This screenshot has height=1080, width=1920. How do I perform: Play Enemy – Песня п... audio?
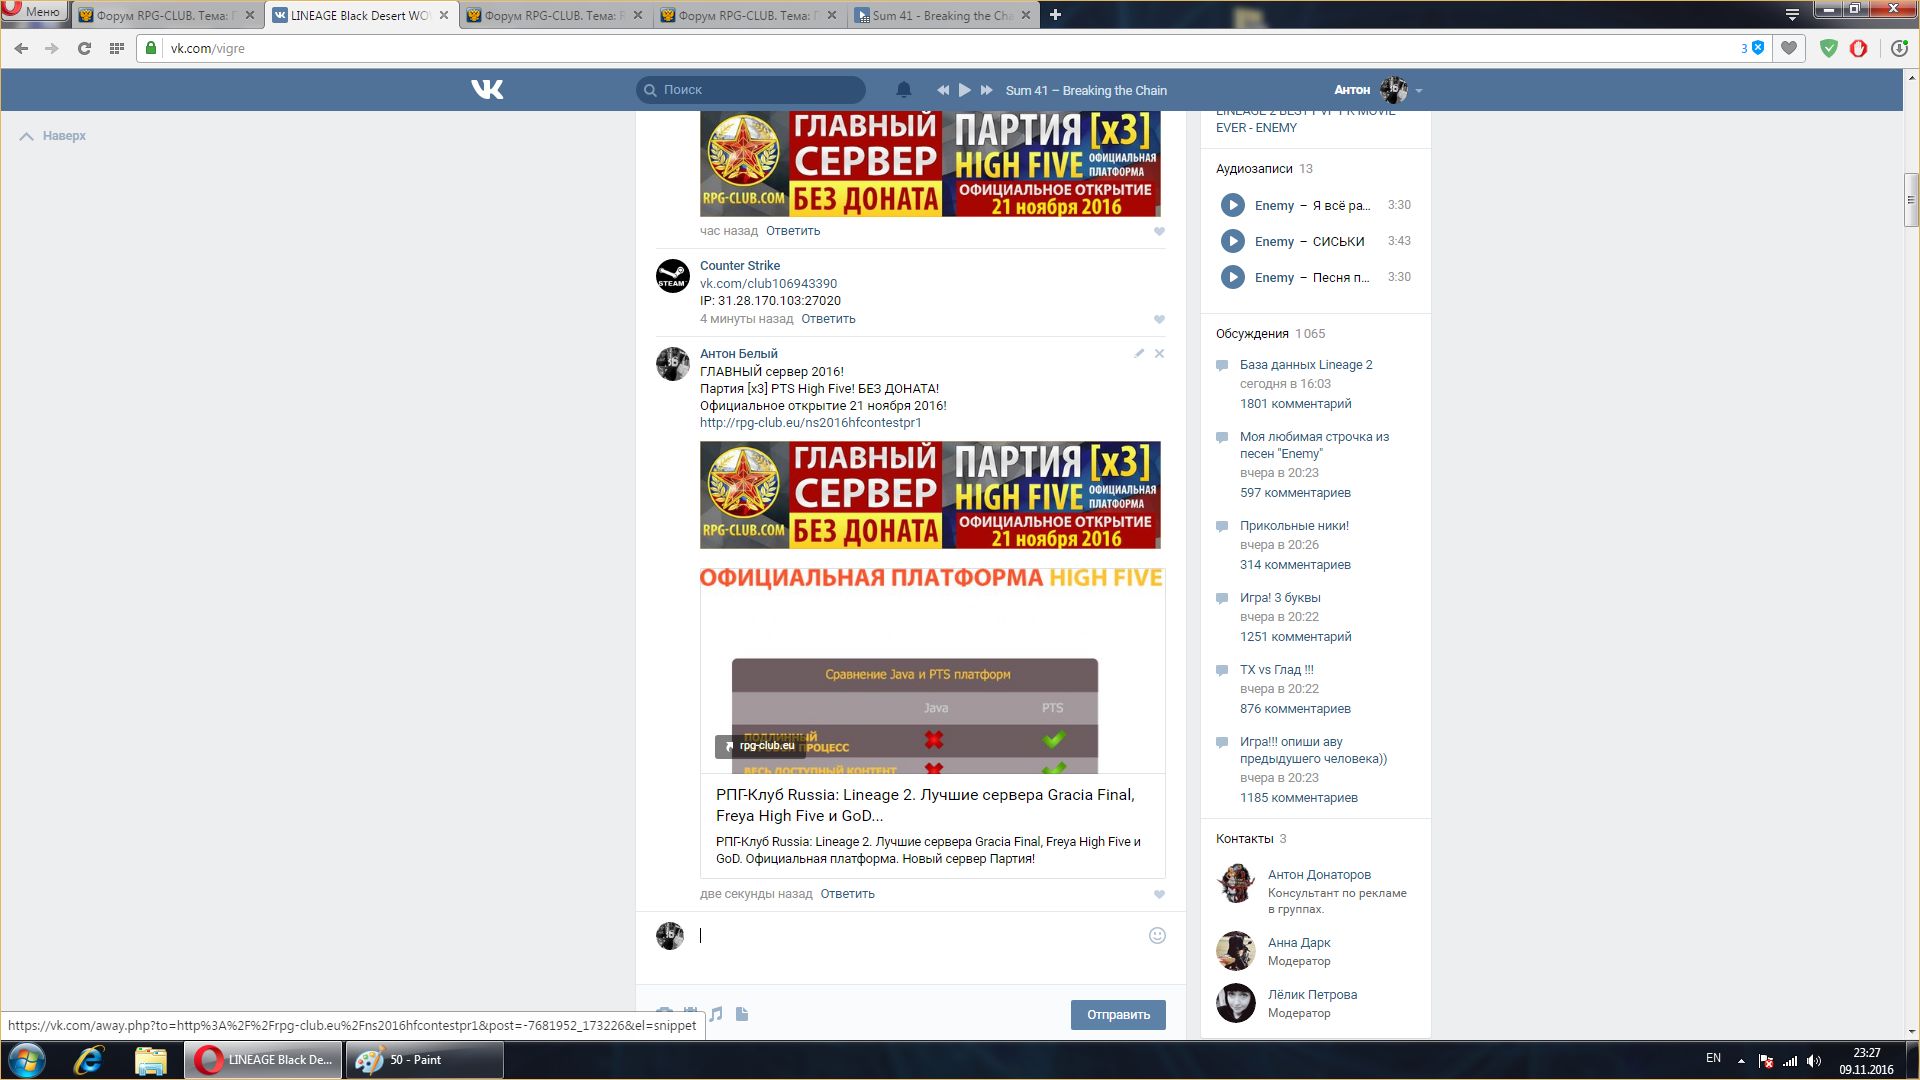click(1232, 277)
